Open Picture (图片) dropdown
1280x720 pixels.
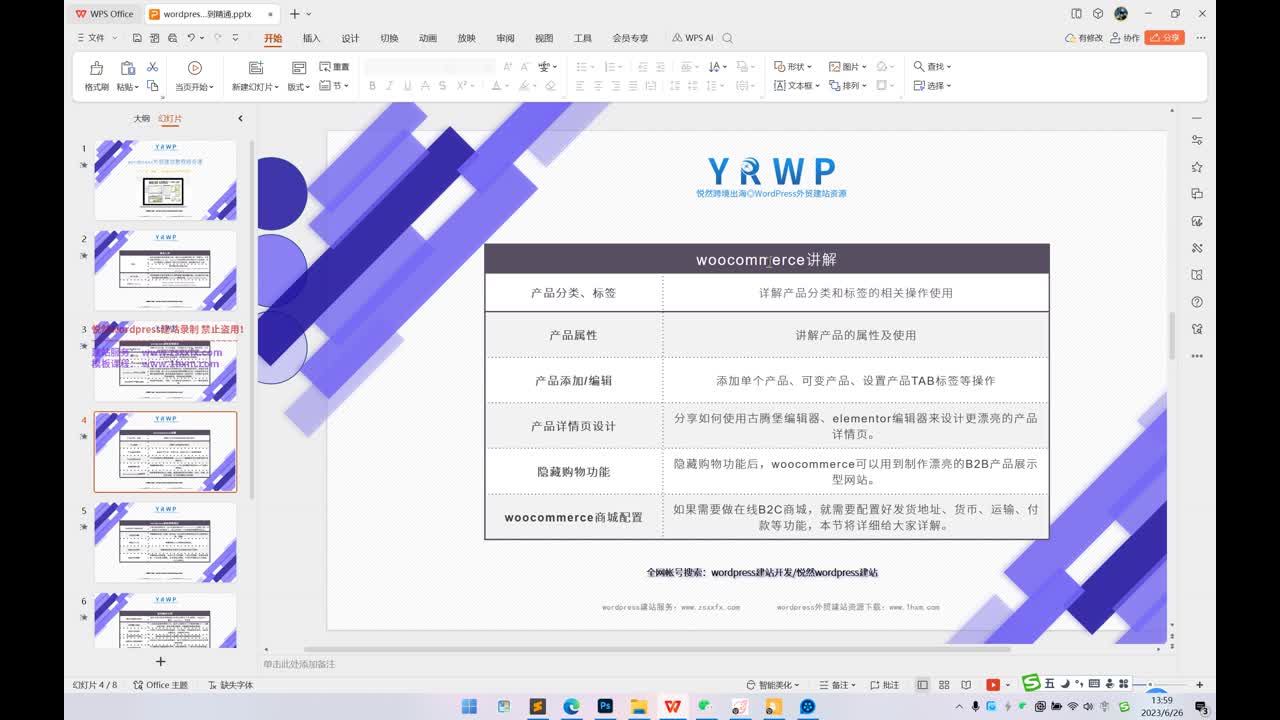(x=848, y=67)
